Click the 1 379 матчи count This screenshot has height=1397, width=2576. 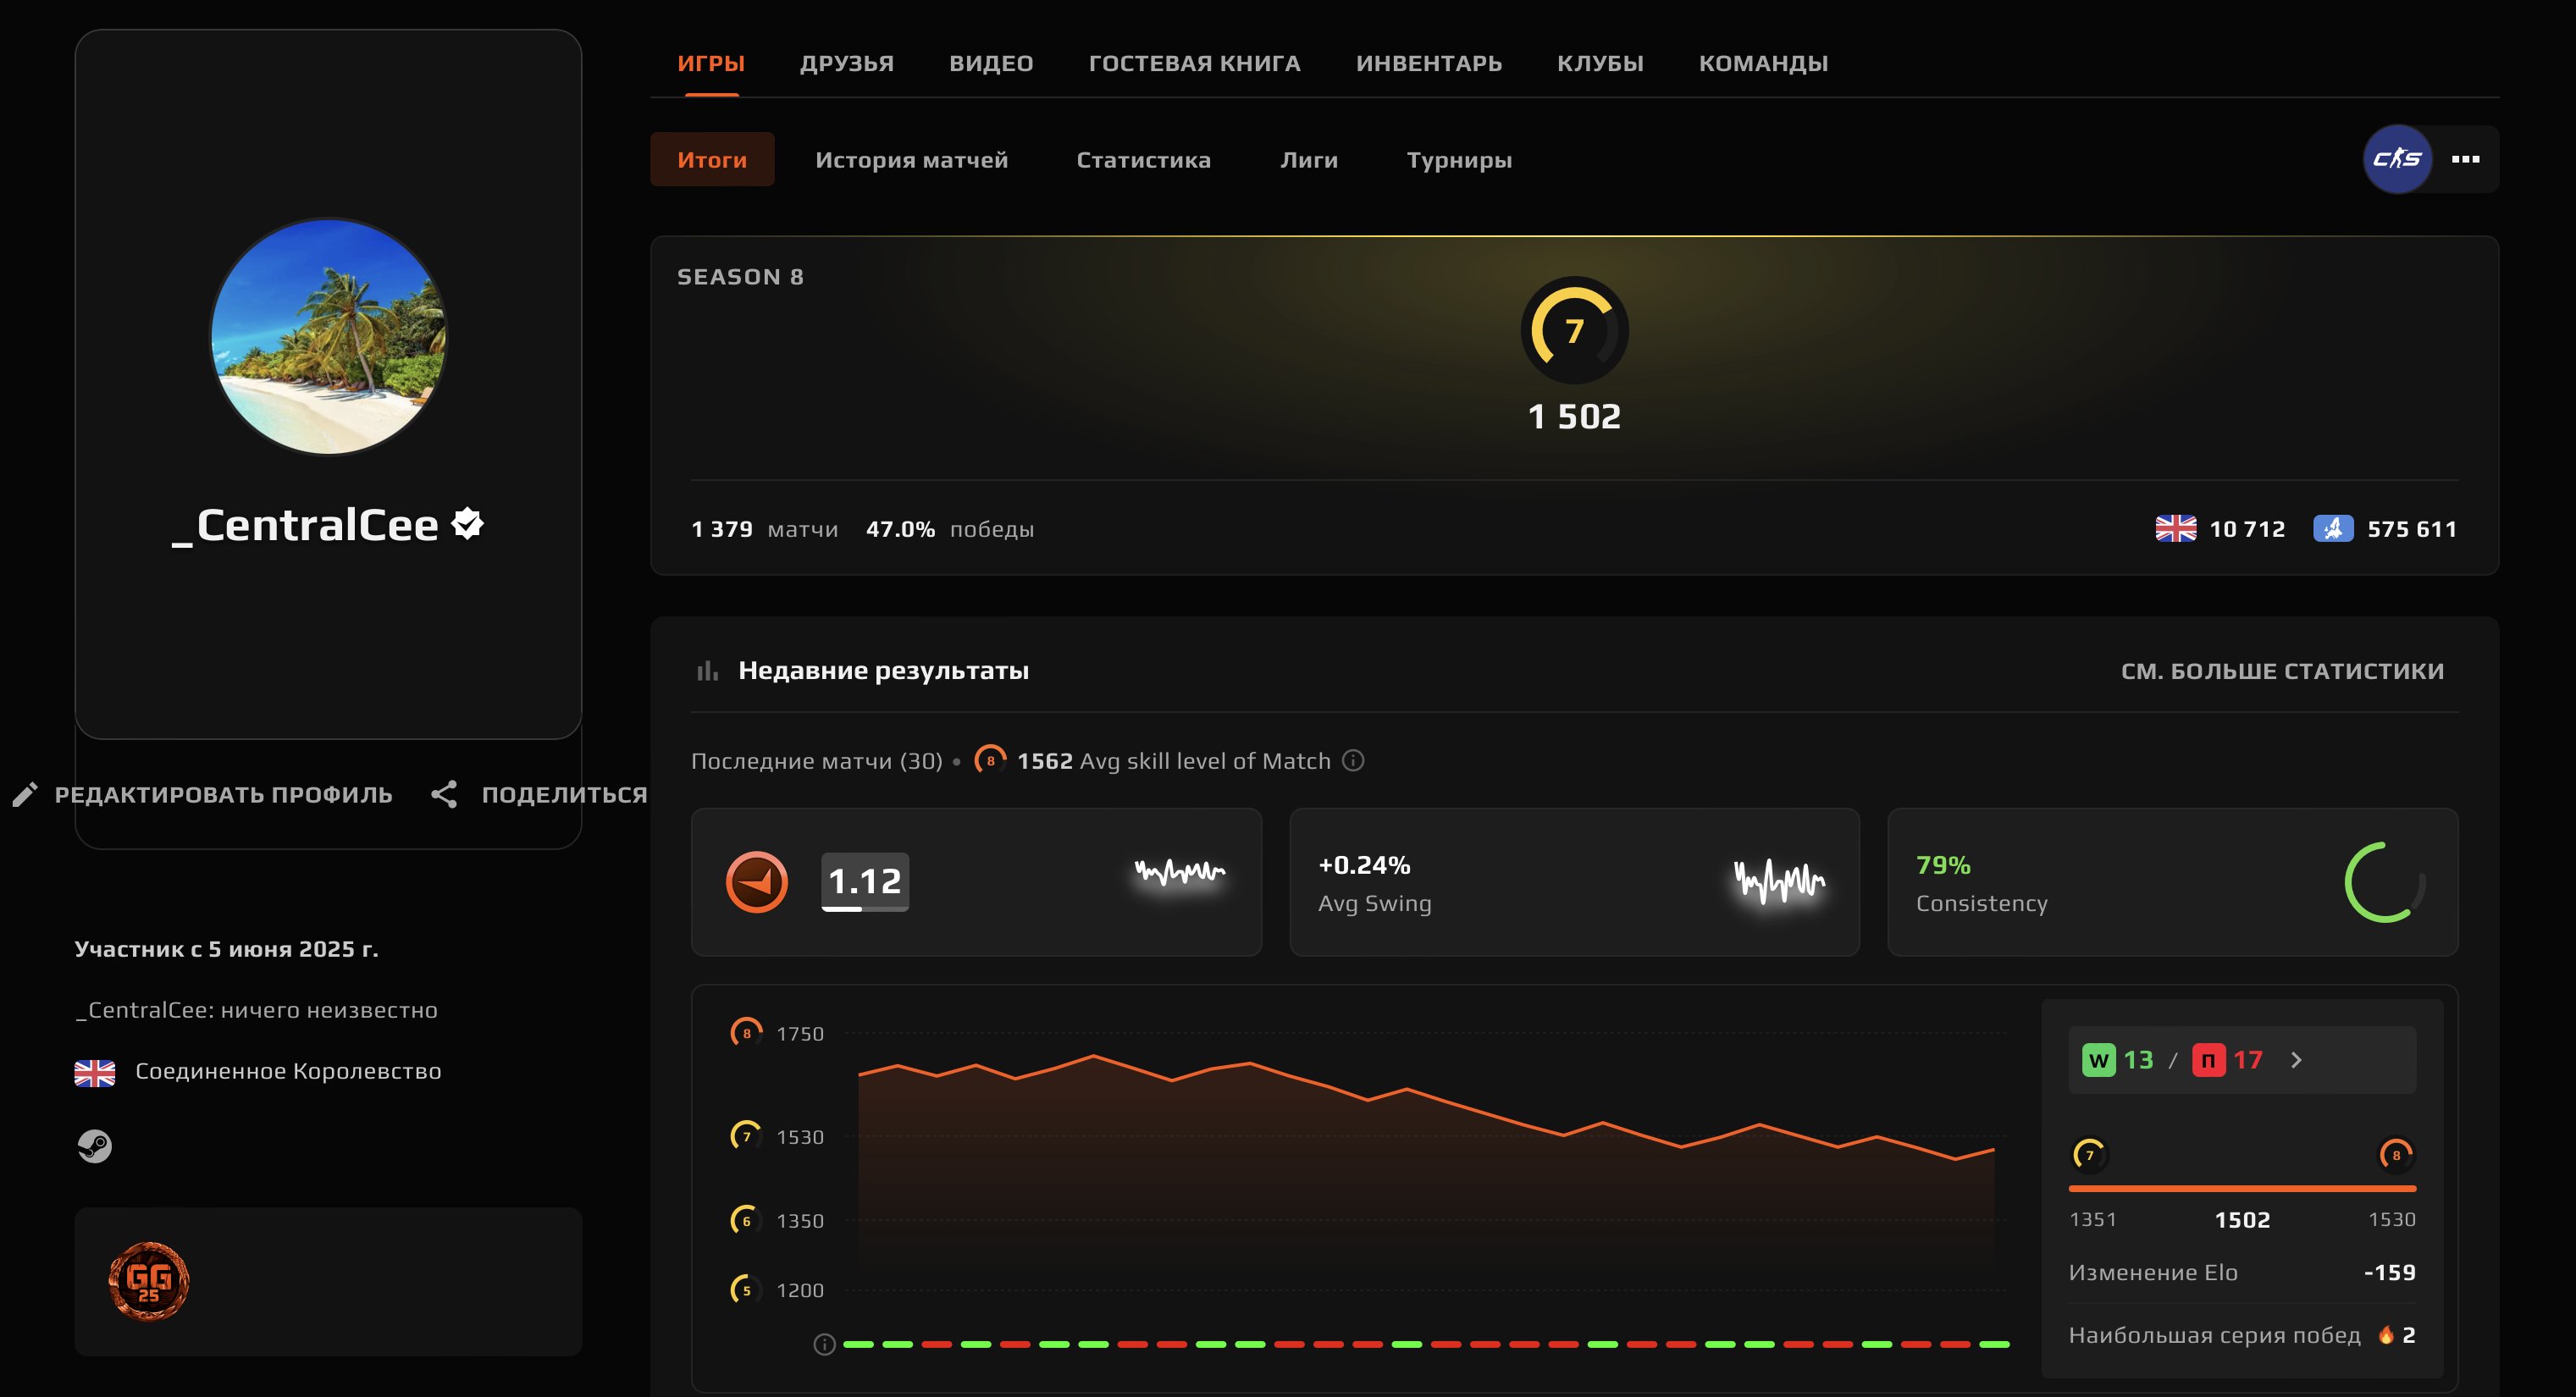pos(764,529)
